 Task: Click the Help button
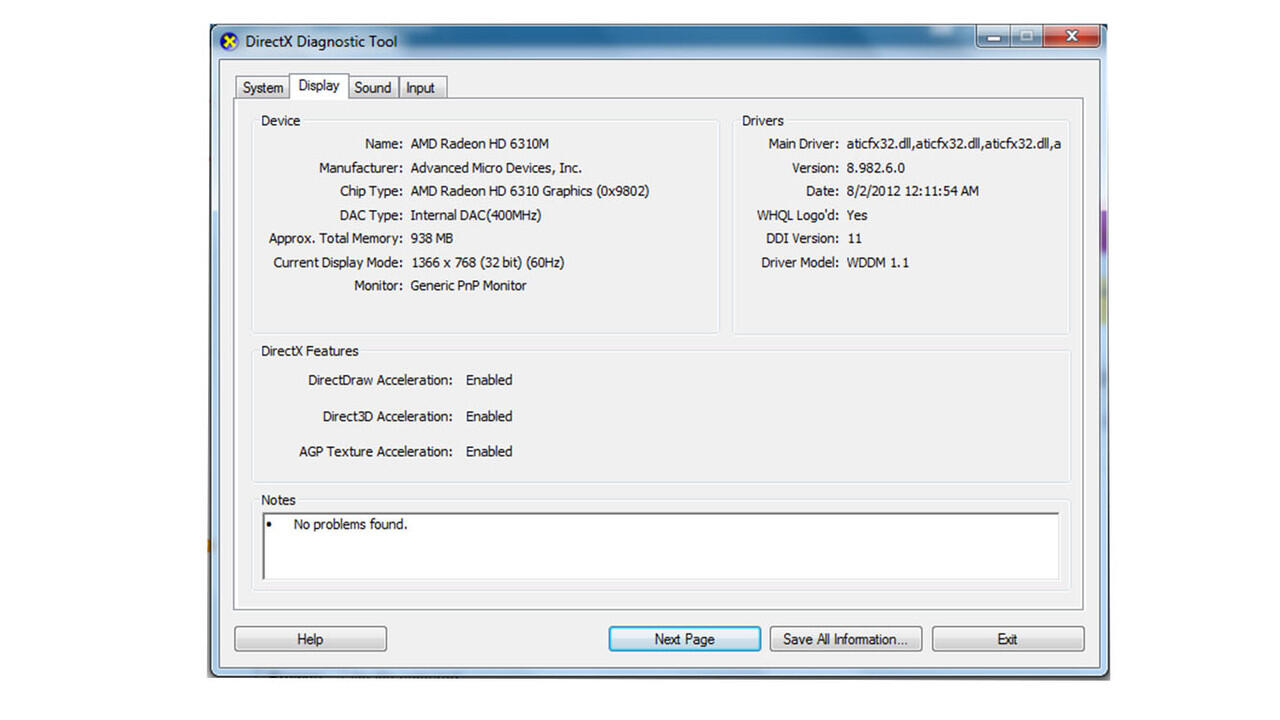[x=310, y=639]
